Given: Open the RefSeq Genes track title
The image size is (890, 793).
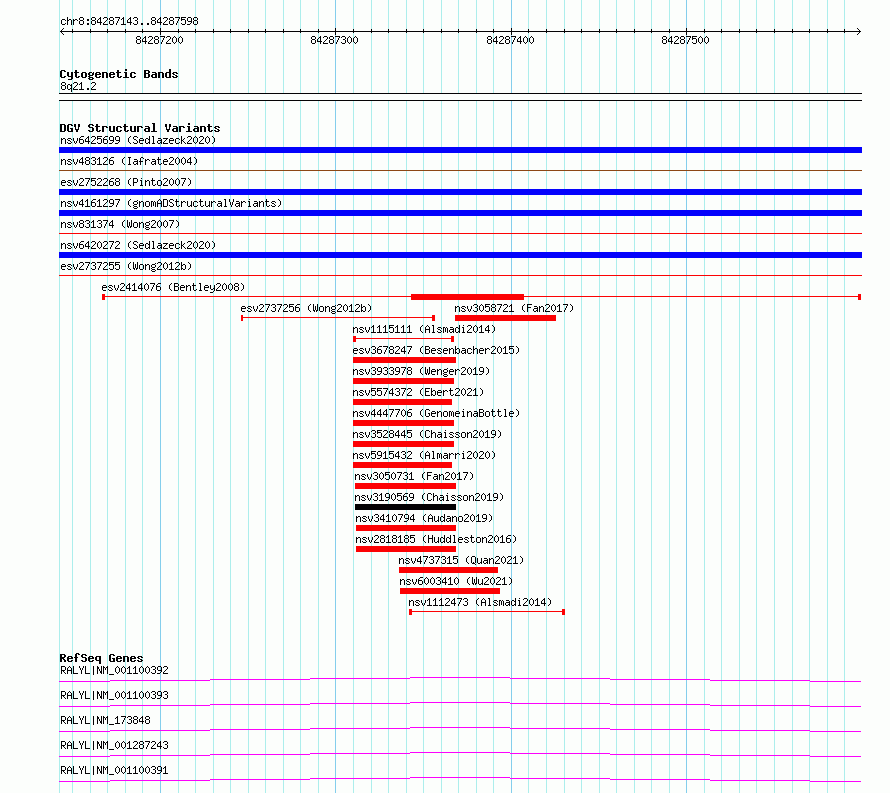Looking at the screenshot, I should click(101, 658).
